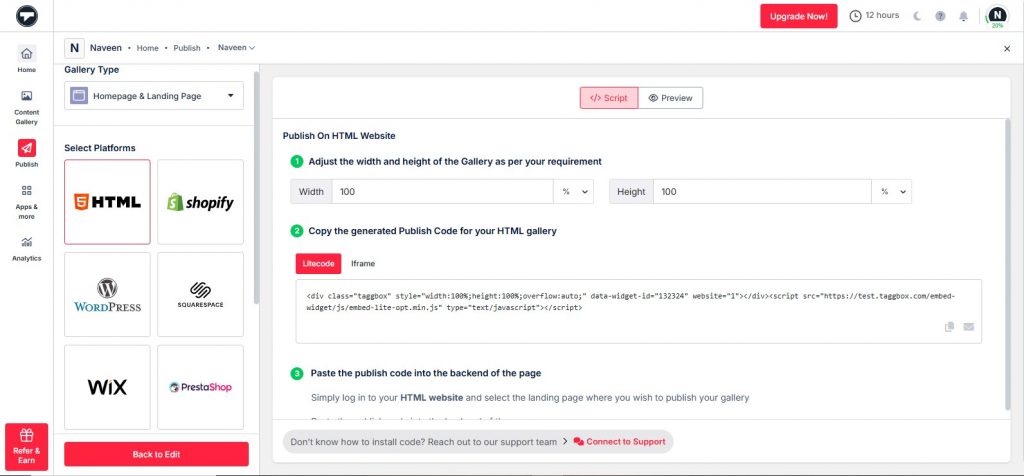Image resolution: width=1024 pixels, height=476 pixels.
Task: Open Apps & more in the sidebar
Action: (x=26, y=199)
